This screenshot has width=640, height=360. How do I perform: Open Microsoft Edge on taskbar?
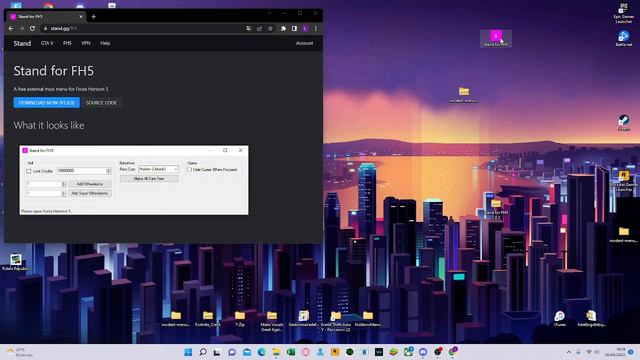(262, 352)
